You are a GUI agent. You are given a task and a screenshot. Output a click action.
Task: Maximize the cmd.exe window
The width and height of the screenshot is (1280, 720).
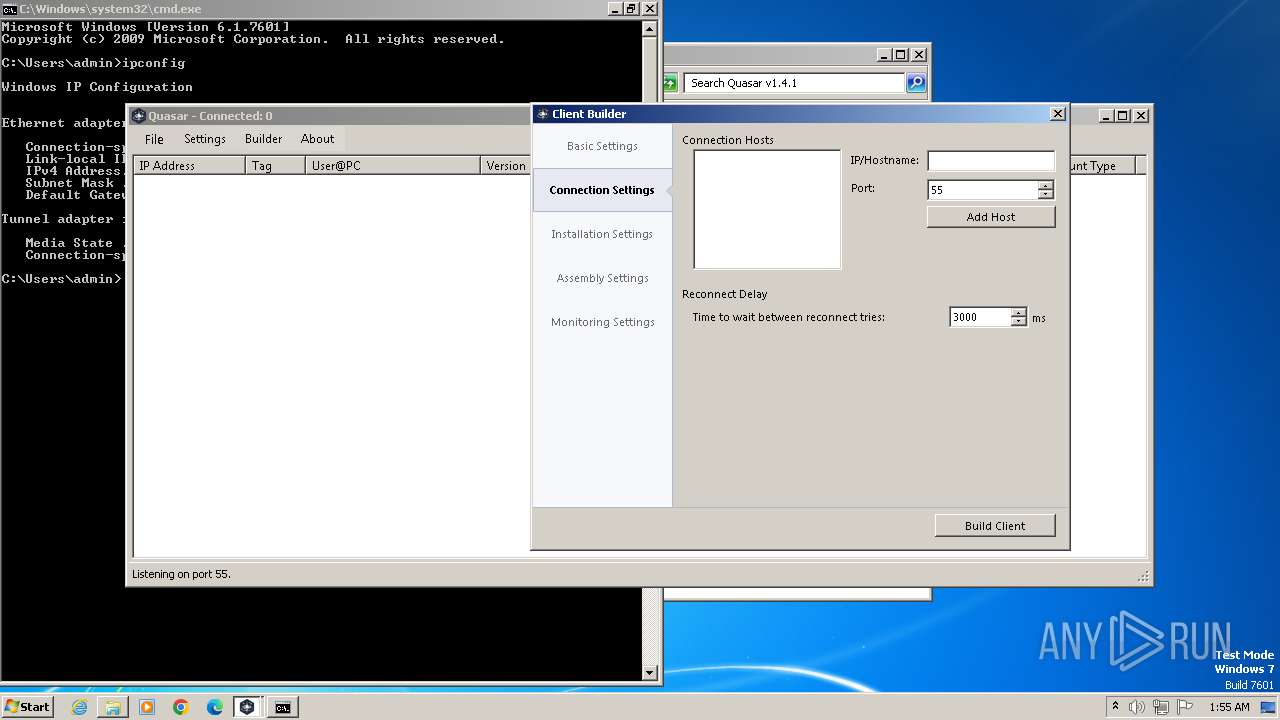[x=631, y=9]
